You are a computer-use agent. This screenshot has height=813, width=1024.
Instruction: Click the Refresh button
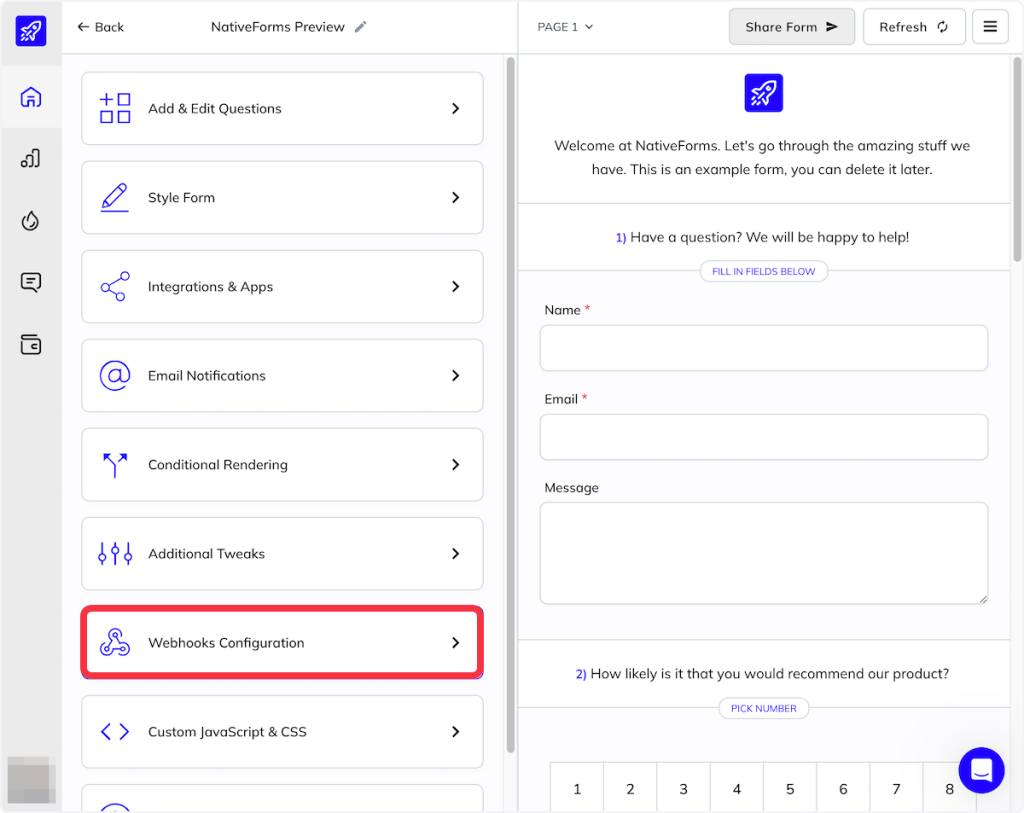[913, 27]
